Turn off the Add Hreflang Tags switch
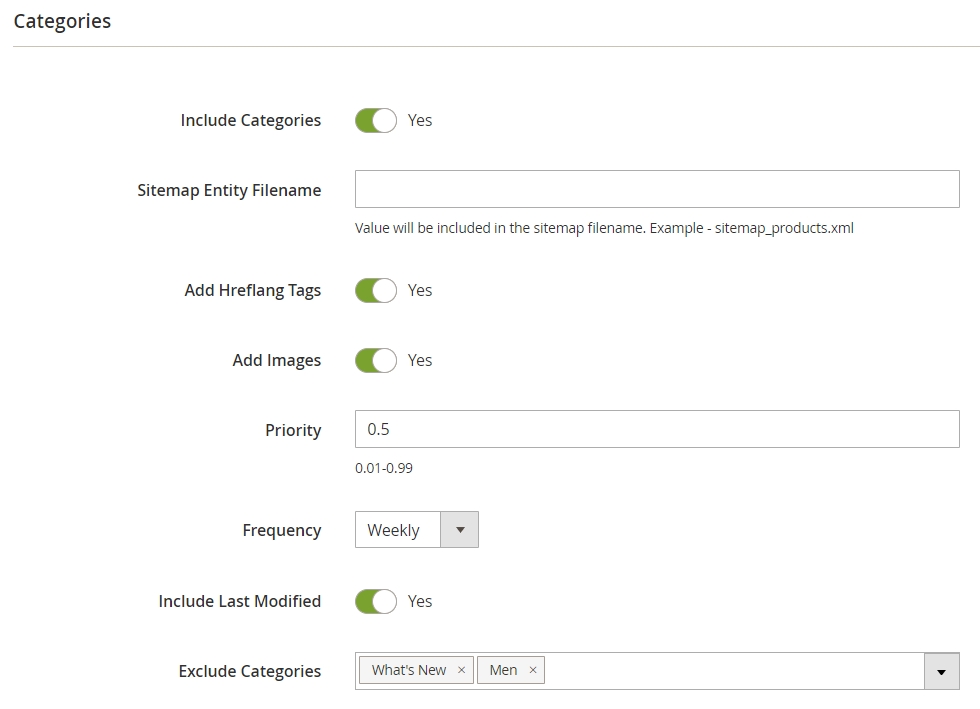This screenshot has height=709, width=980. [x=376, y=291]
